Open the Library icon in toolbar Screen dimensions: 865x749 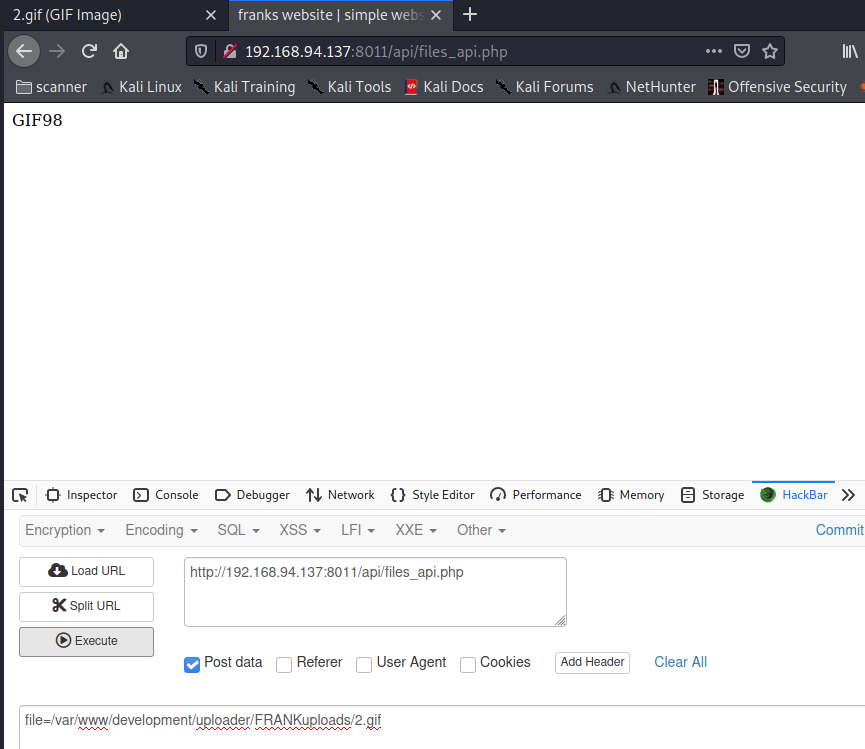click(x=850, y=51)
